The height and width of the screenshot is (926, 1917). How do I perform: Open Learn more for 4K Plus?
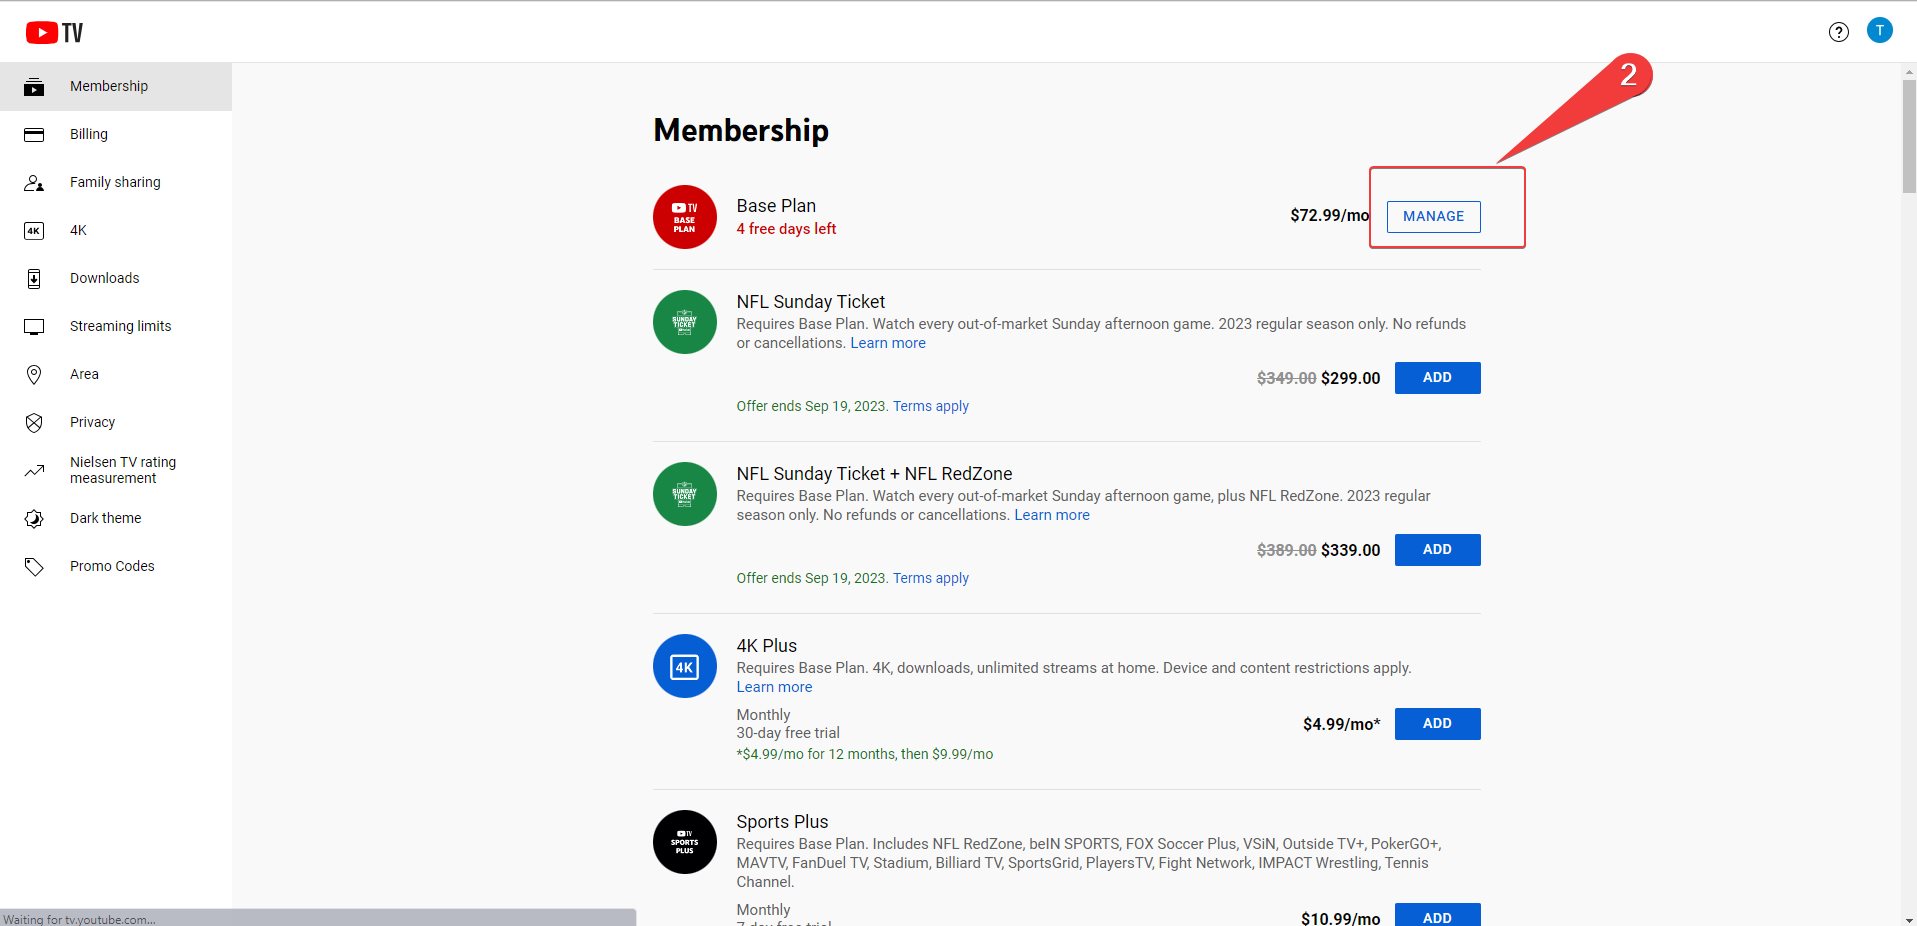pyautogui.click(x=773, y=687)
